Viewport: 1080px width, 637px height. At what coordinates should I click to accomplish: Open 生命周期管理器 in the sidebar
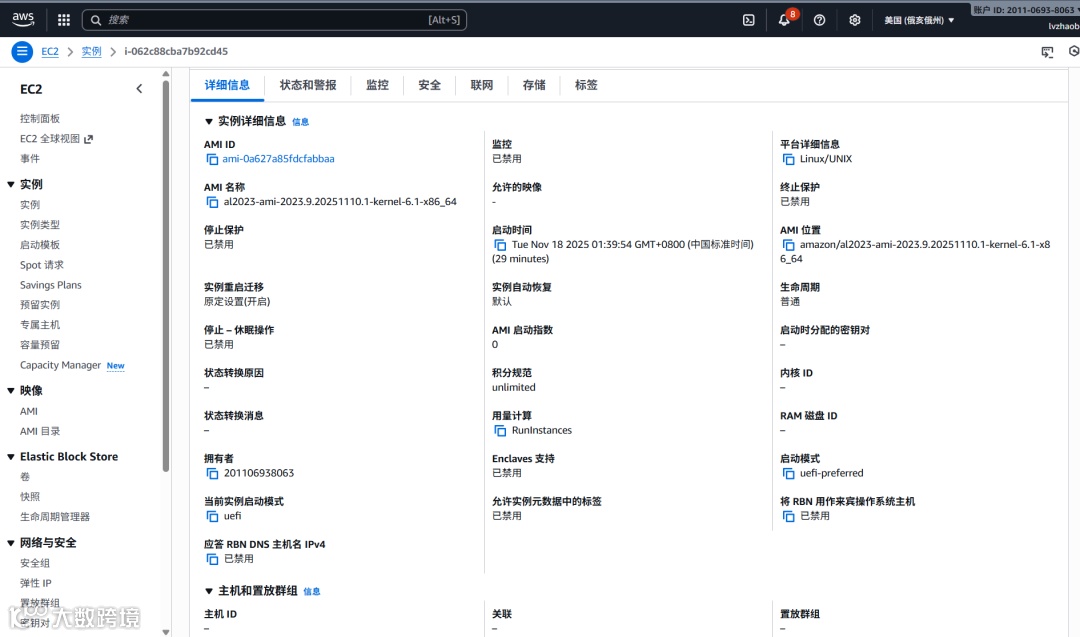click(55, 516)
